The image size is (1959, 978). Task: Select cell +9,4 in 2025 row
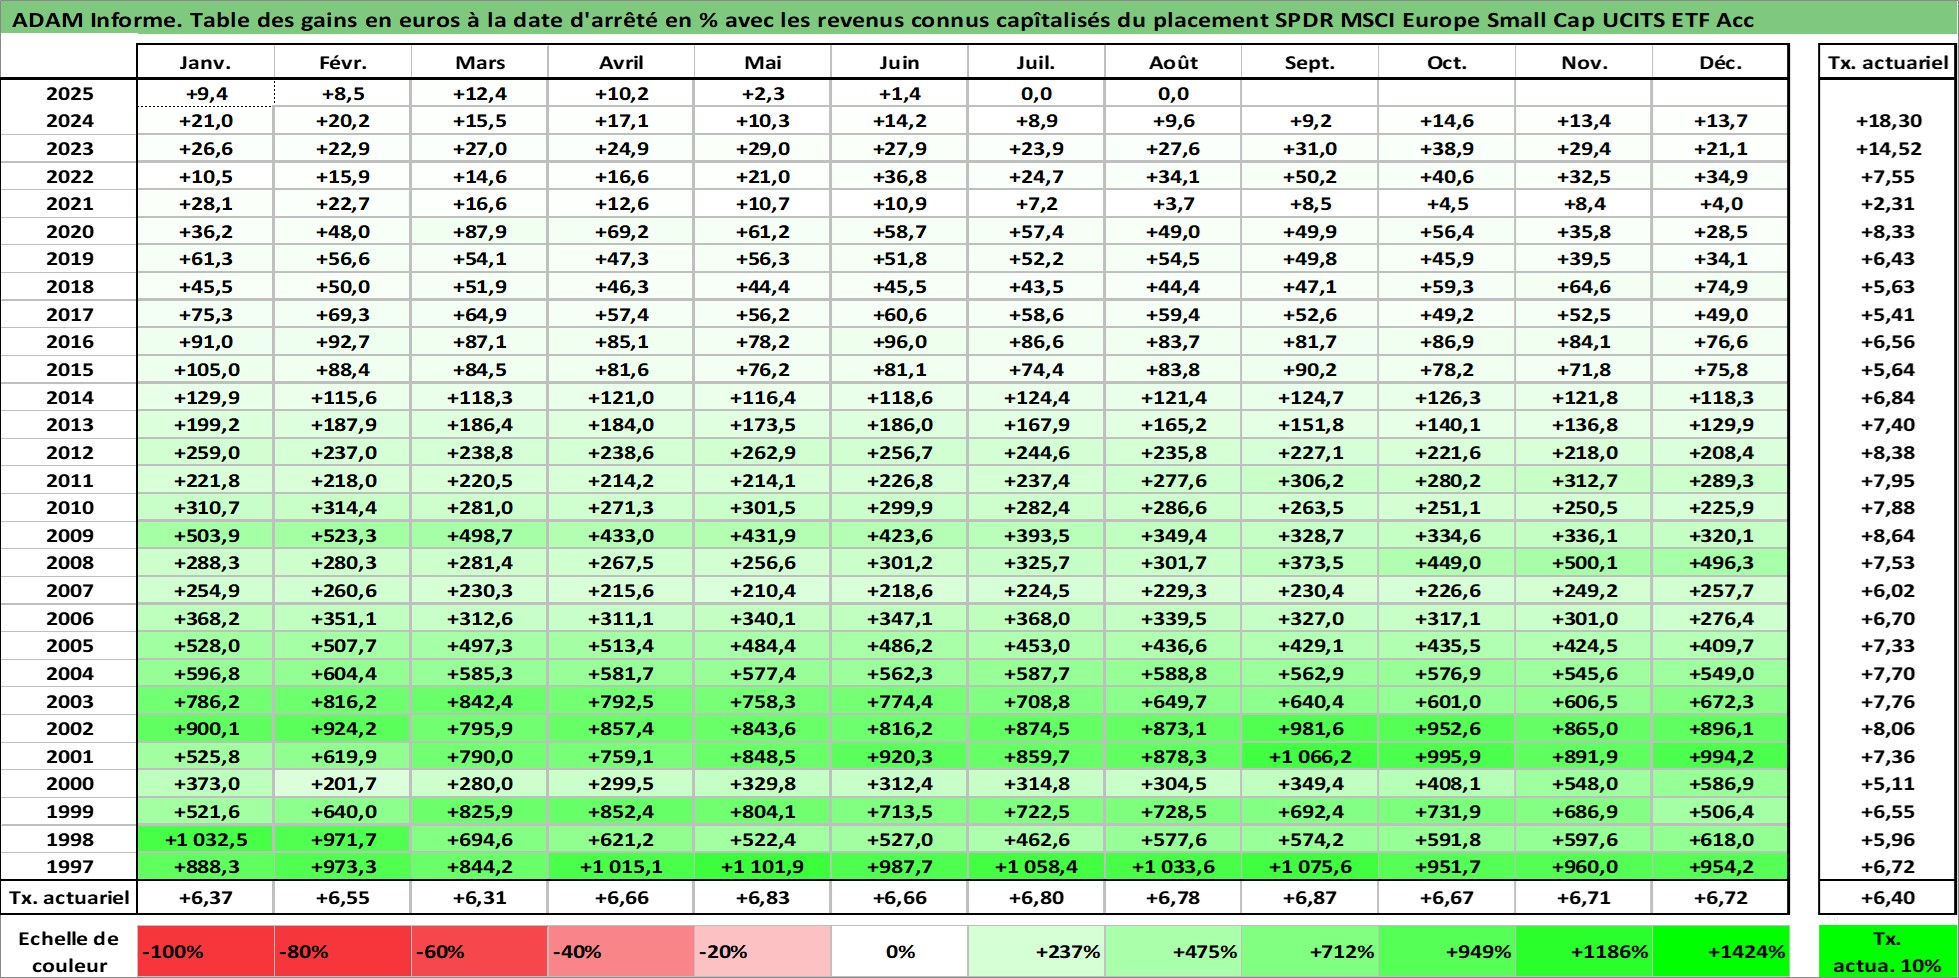(x=205, y=94)
